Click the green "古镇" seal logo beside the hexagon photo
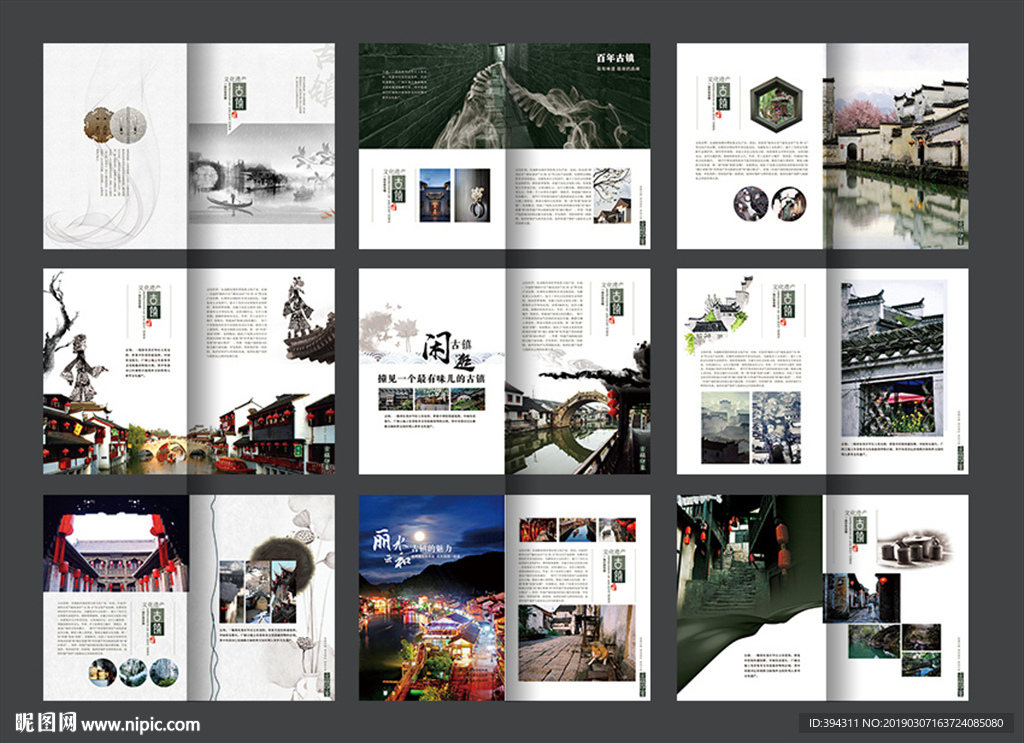The width and height of the screenshot is (1024, 743). [723, 97]
